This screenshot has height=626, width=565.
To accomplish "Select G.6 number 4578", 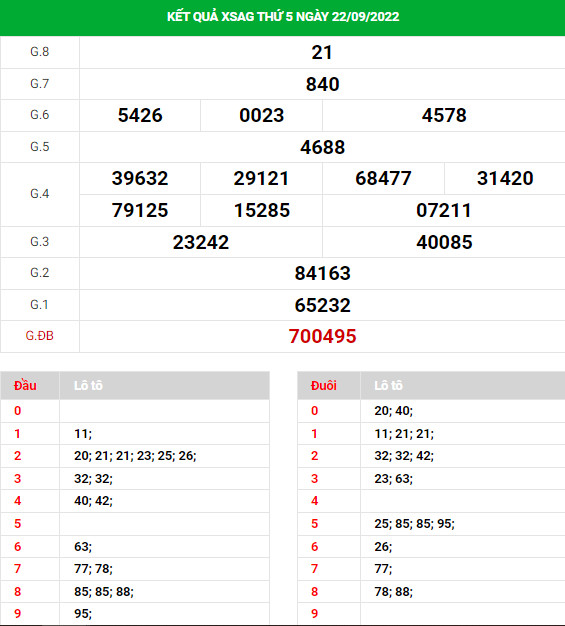I will tap(444, 115).
